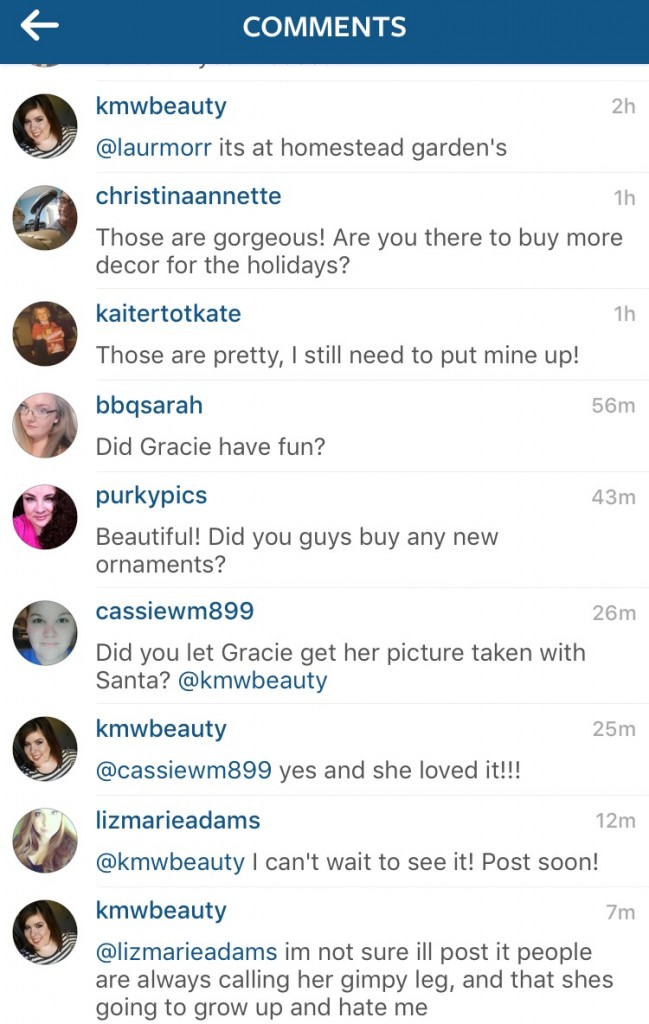Open the christinaannette username link

188,197
